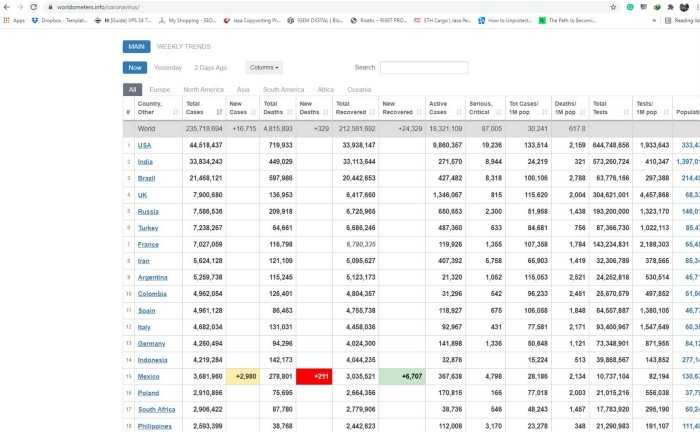700x432 pixels.
Task: Bookmark this page with the star icon
Action: [x=613, y=7]
